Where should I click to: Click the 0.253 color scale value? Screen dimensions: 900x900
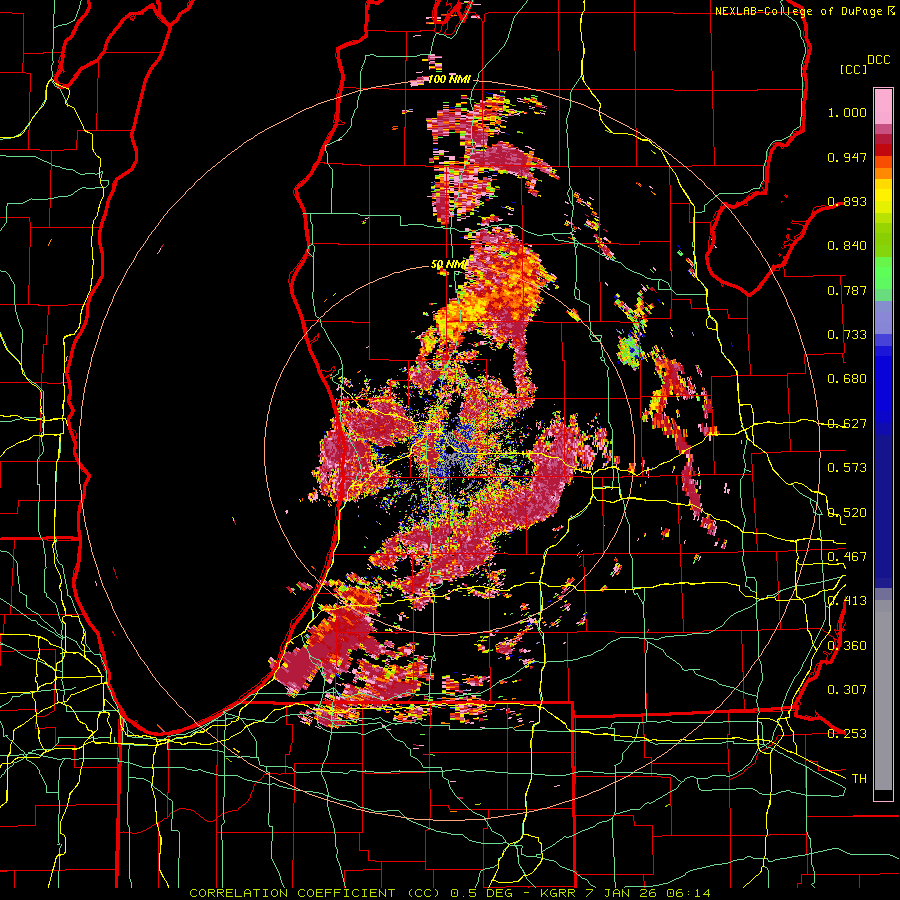pyautogui.click(x=847, y=734)
